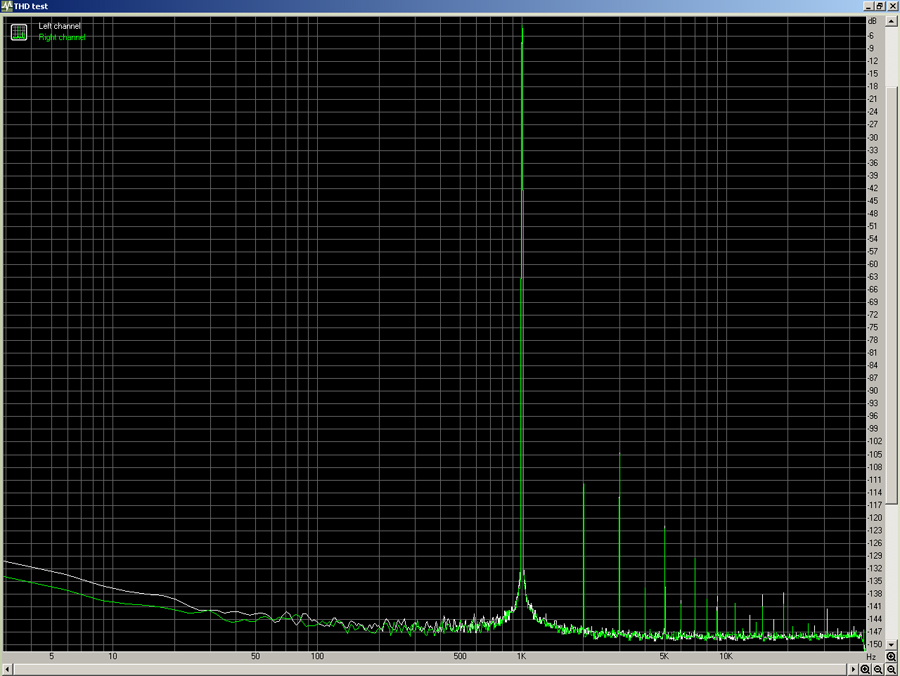Viewport: 900px width, 676px height.
Task: Restore down the THD test window
Action: click(x=878, y=6)
